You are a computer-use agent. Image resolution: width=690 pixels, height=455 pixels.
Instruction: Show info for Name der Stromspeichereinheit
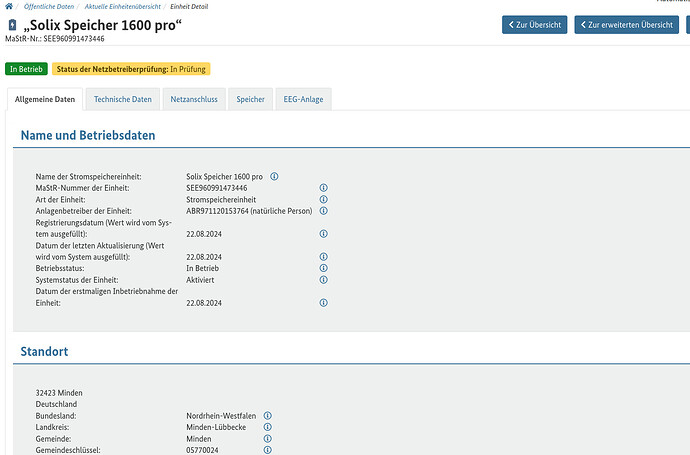(x=274, y=176)
